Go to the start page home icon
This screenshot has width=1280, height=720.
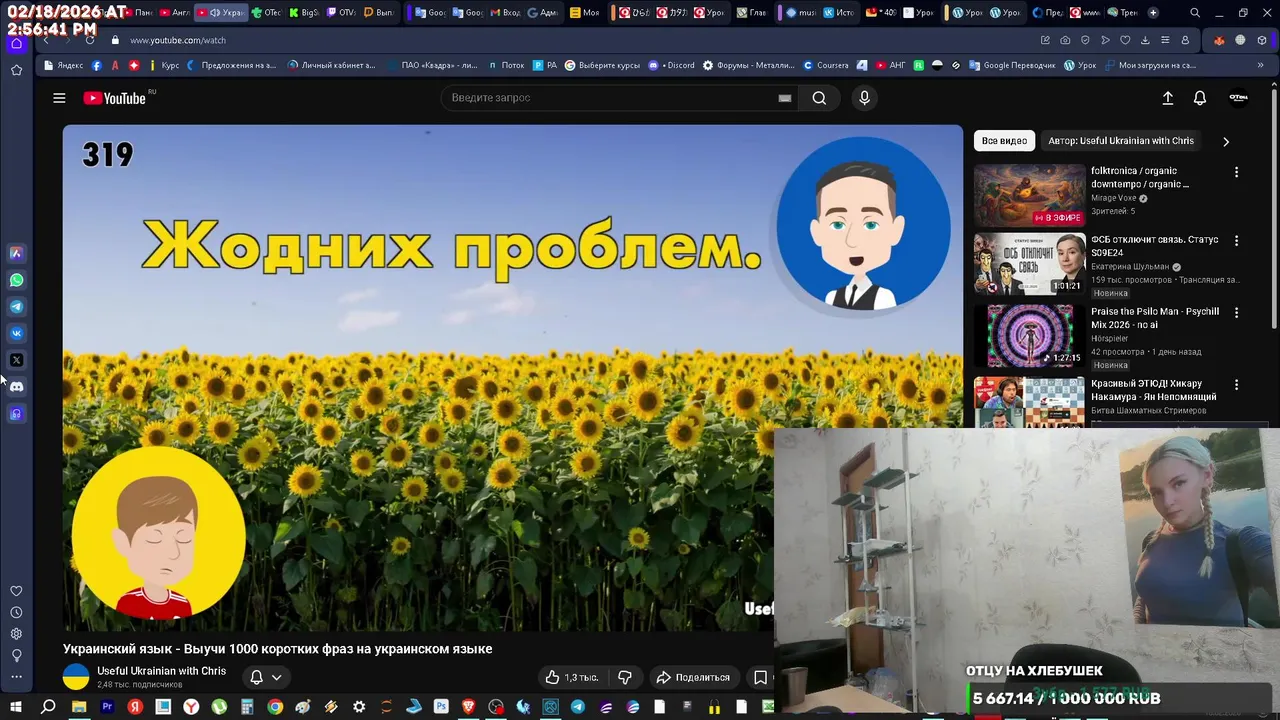[16, 43]
